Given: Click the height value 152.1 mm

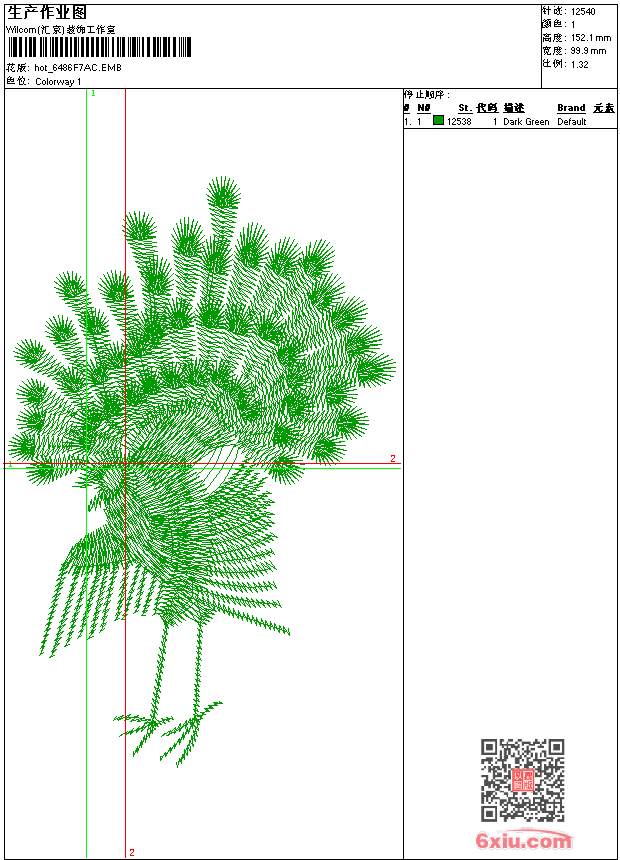Looking at the screenshot, I should (x=590, y=37).
